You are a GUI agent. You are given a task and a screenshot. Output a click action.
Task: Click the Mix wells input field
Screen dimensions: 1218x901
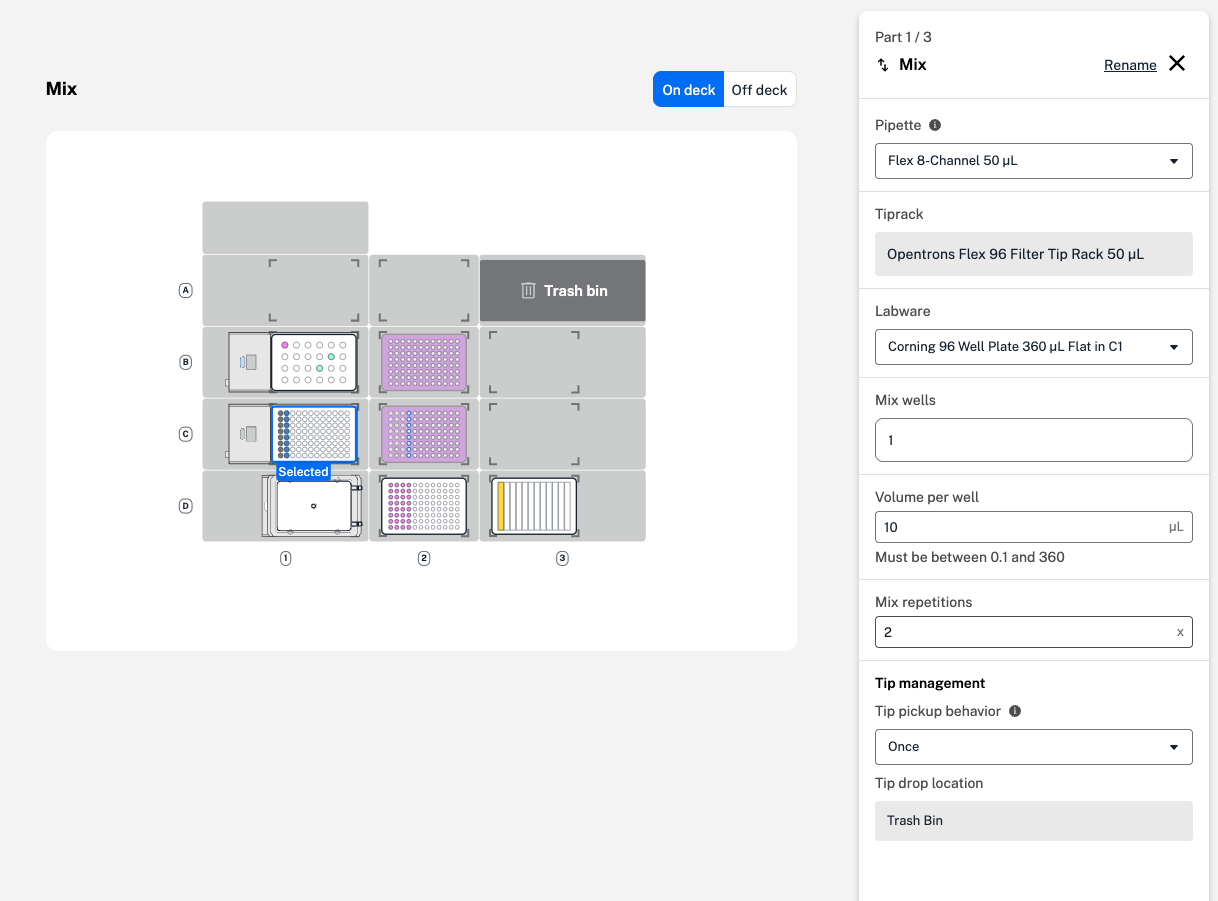(x=1033, y=440)
